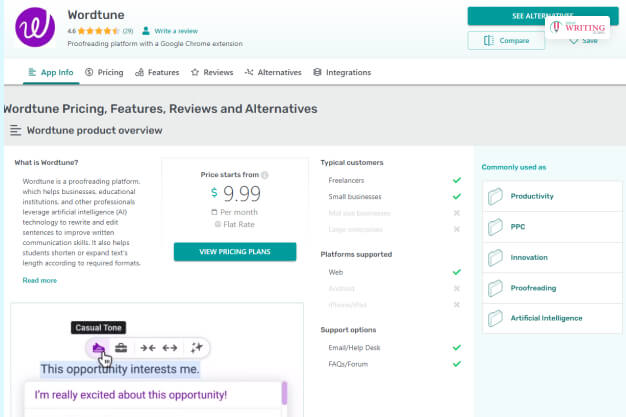Click the overview list icon beside Wordtune product overview

coord(16,130)
